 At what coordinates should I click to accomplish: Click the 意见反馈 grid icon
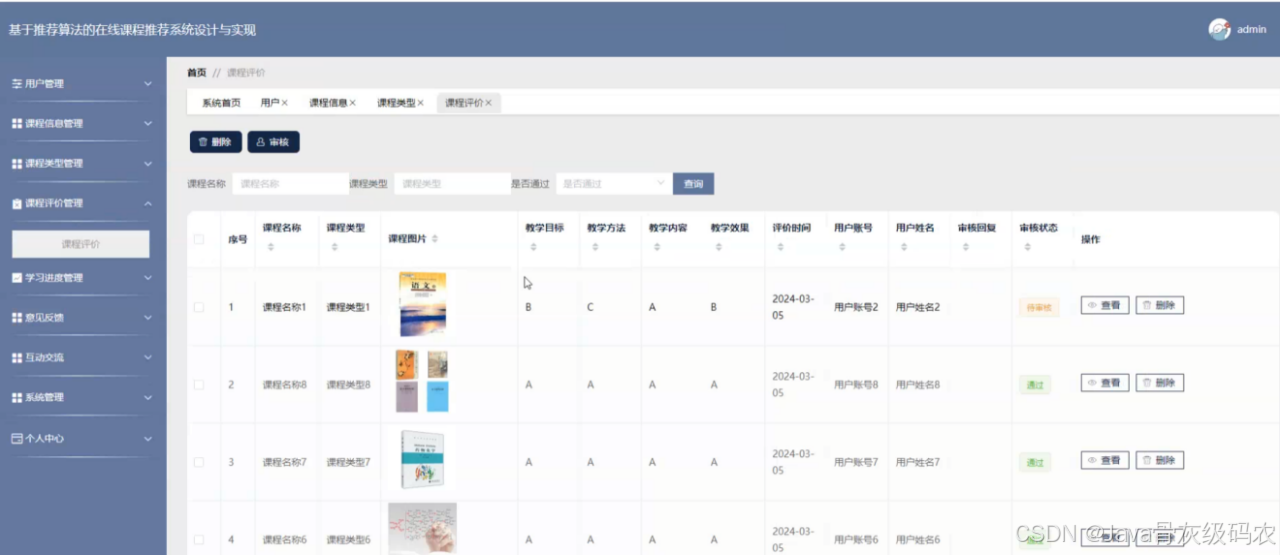16,317
